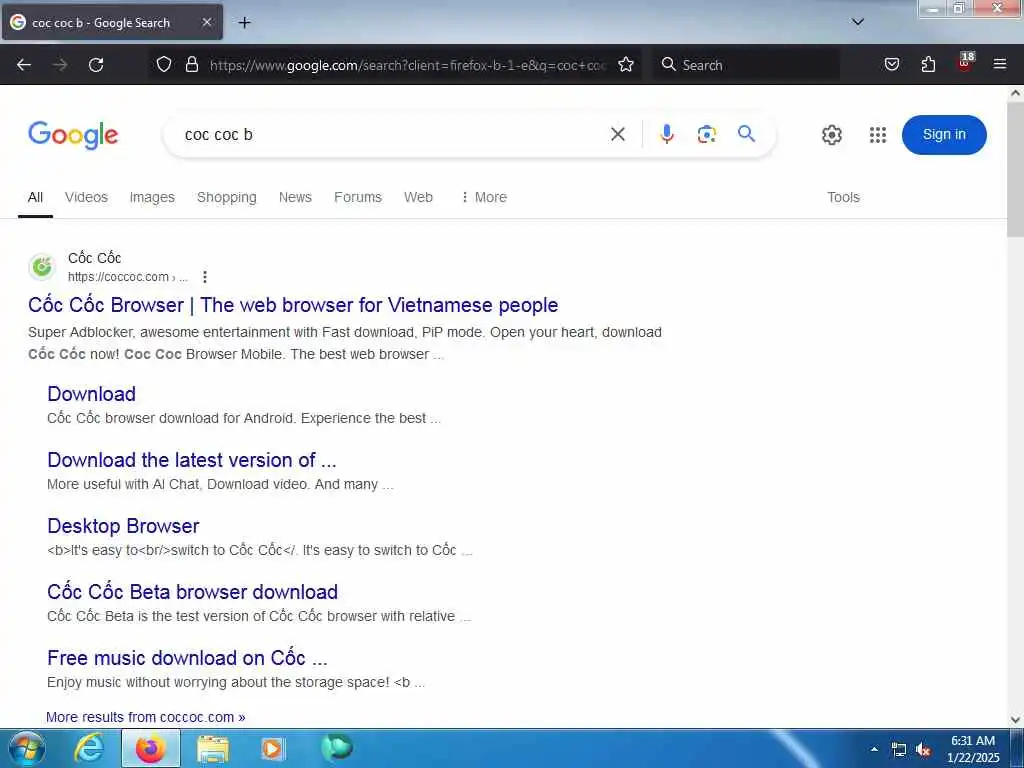Open Google quick settings gear
The image size is (1024, 768).
[831, 135]
